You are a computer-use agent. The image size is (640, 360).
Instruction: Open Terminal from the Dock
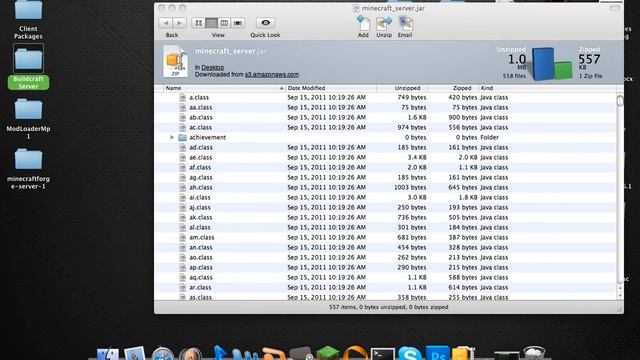382,354
